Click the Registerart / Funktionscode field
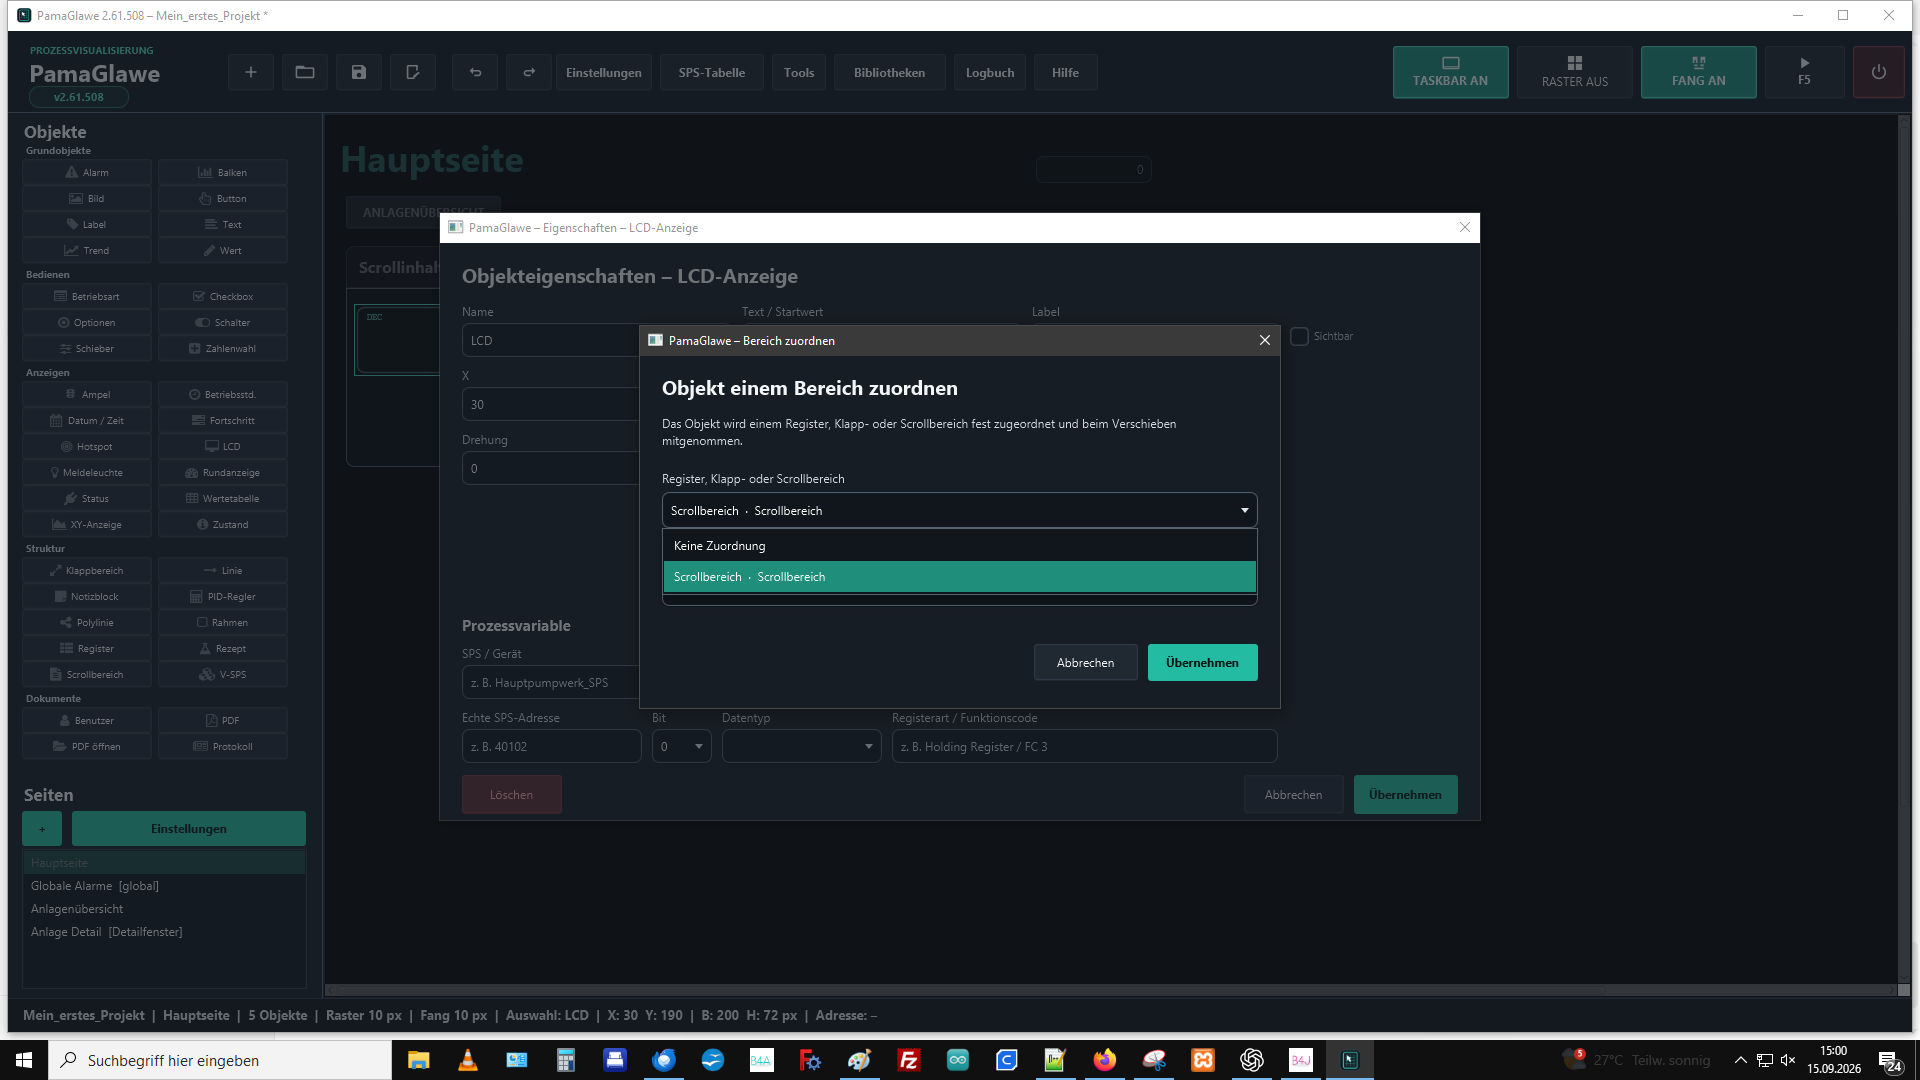Image resolution: width=1920 pixels, height=1080 pixels. click(x=1084, y=746)
